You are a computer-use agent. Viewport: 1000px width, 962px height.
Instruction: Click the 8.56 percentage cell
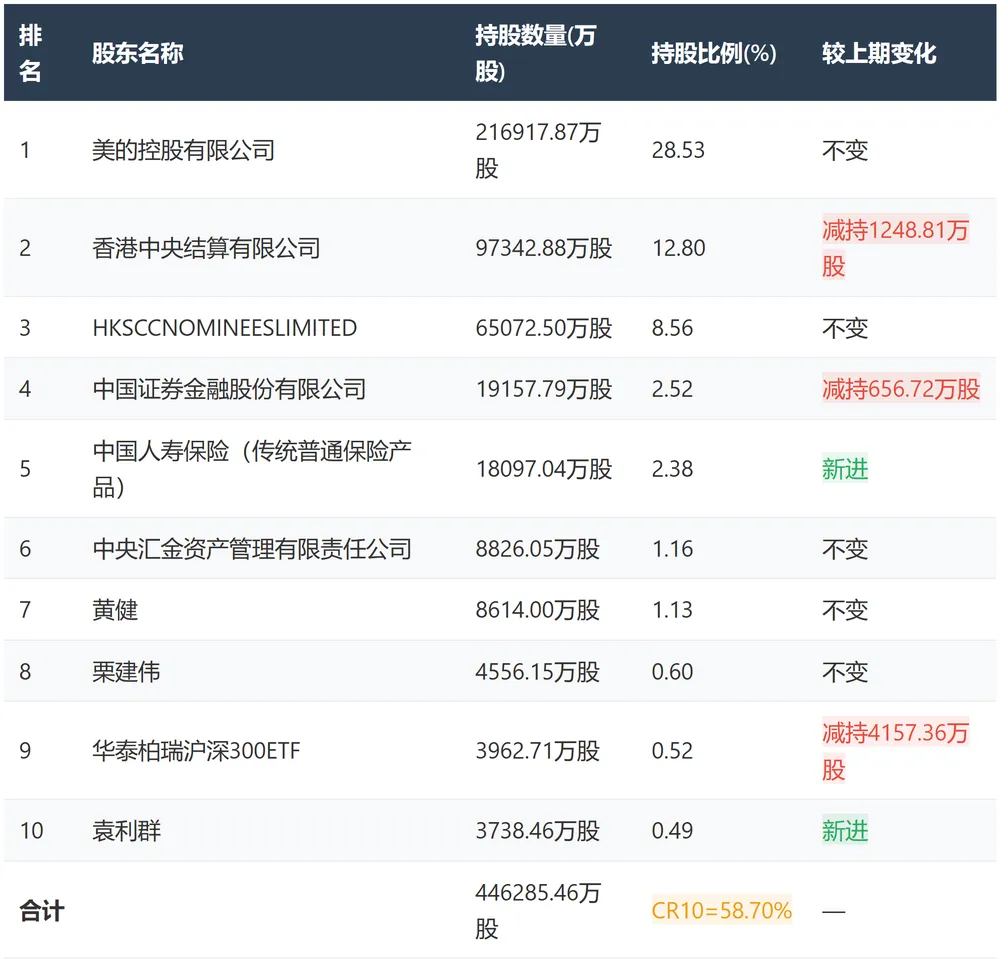point(672,328)
